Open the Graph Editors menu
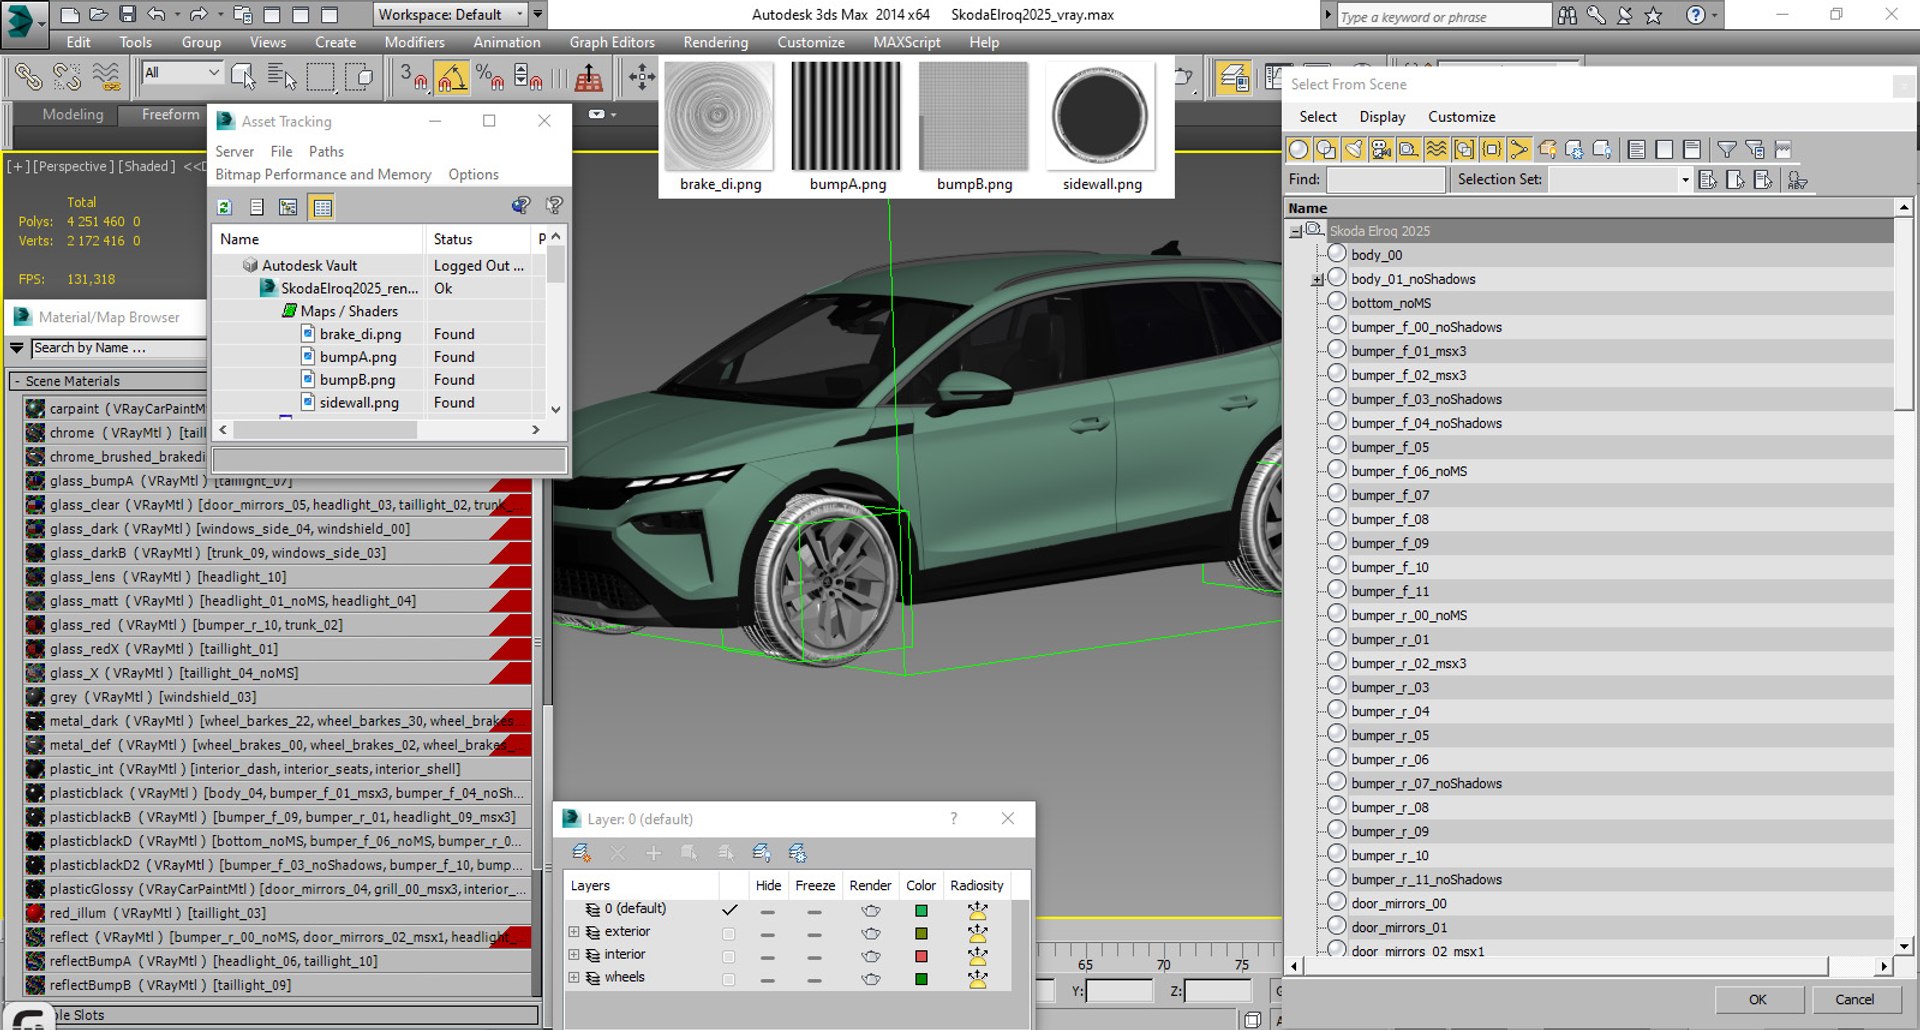The height and width of the screenshot is (1030, 1920). coord(612,42)
